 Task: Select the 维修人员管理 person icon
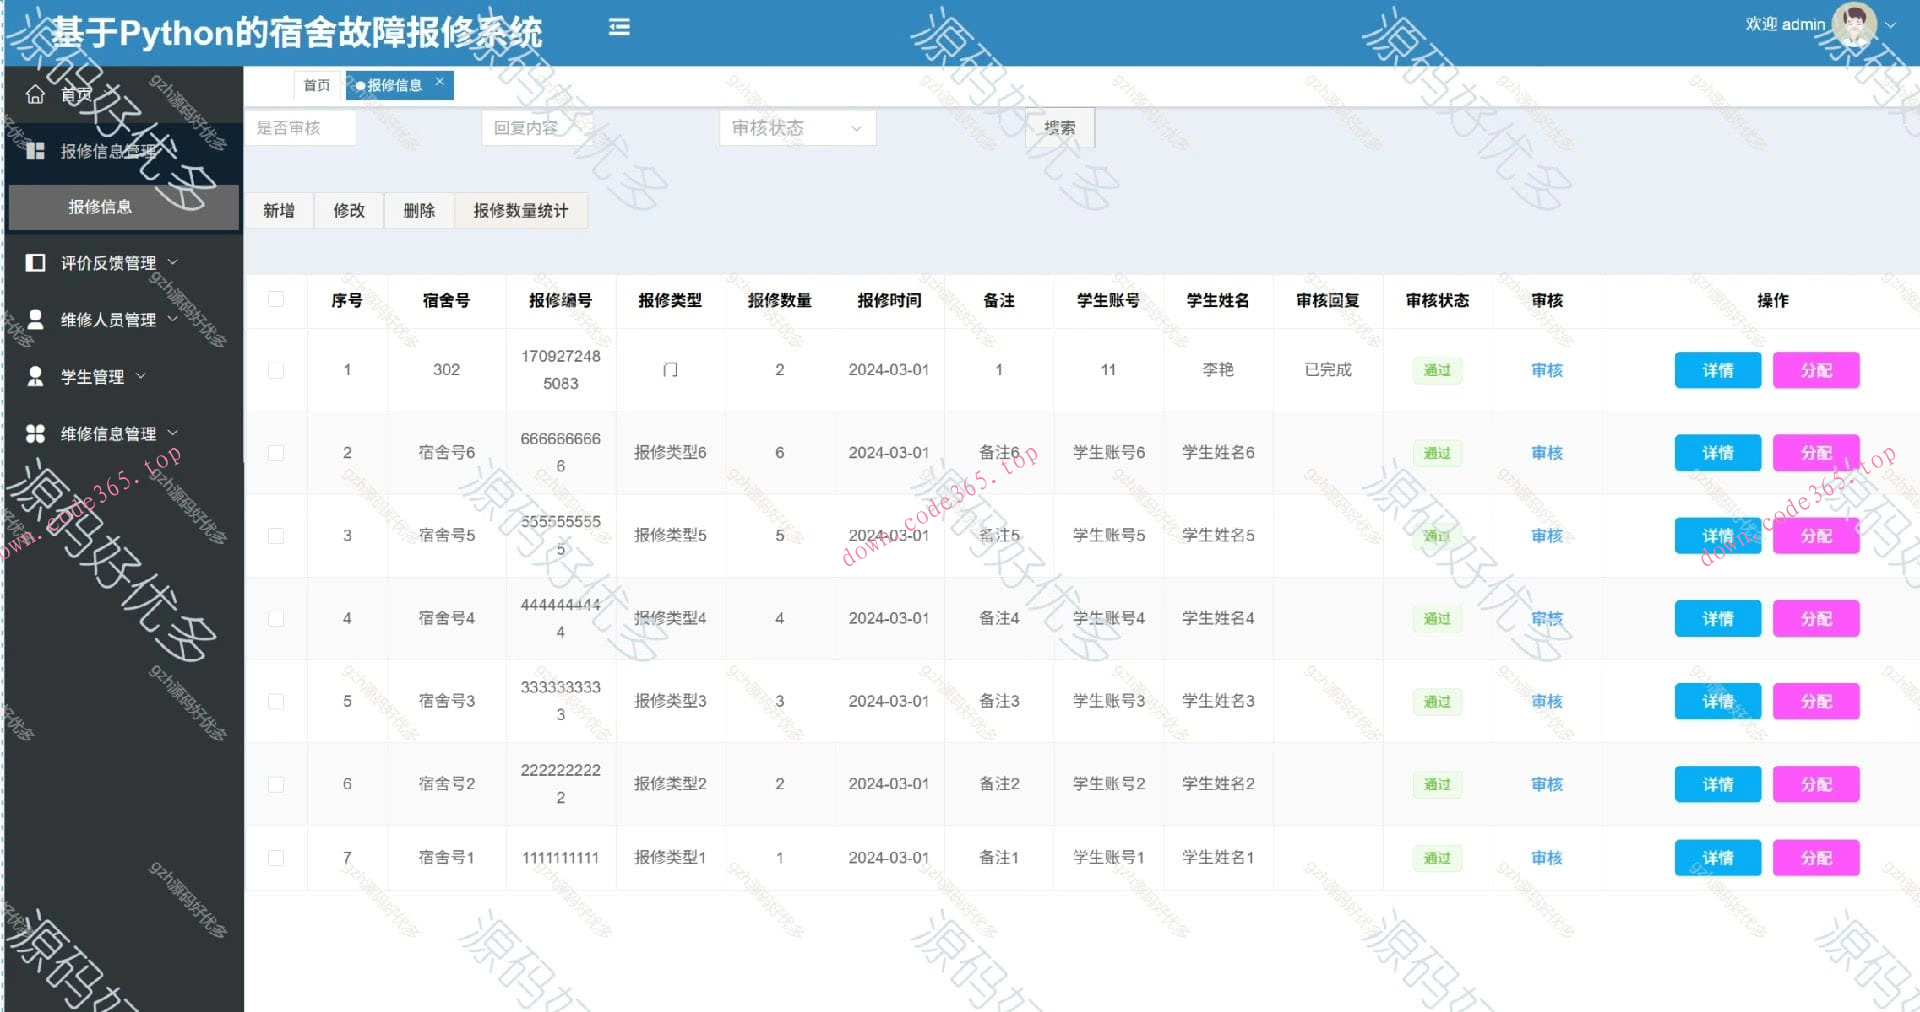[x=36, y=319]
